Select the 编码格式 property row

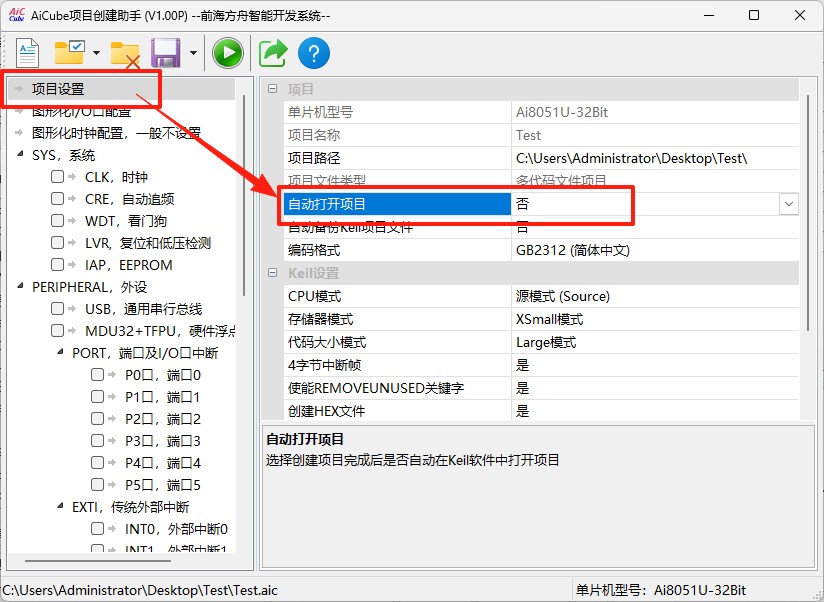click(x=541, y=250)
